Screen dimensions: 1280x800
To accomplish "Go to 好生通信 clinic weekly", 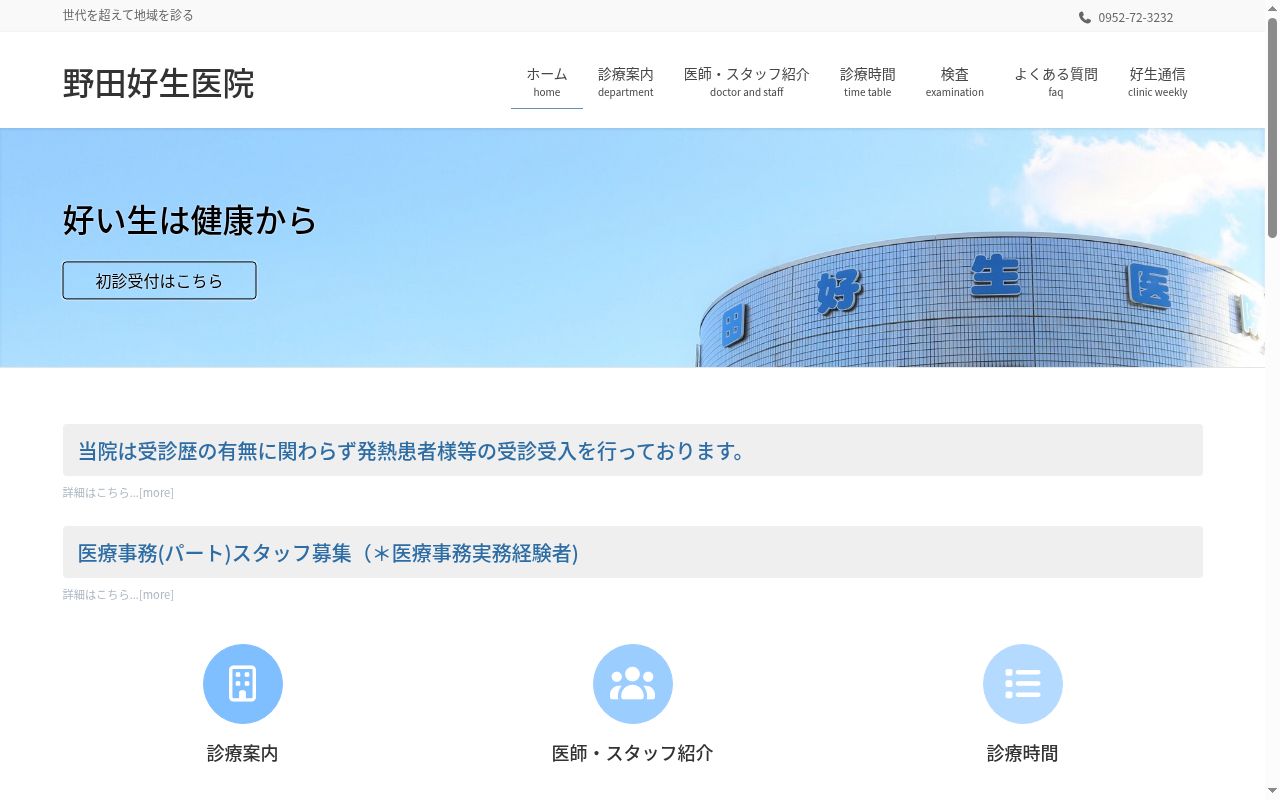I will [x=1158, y=82].
